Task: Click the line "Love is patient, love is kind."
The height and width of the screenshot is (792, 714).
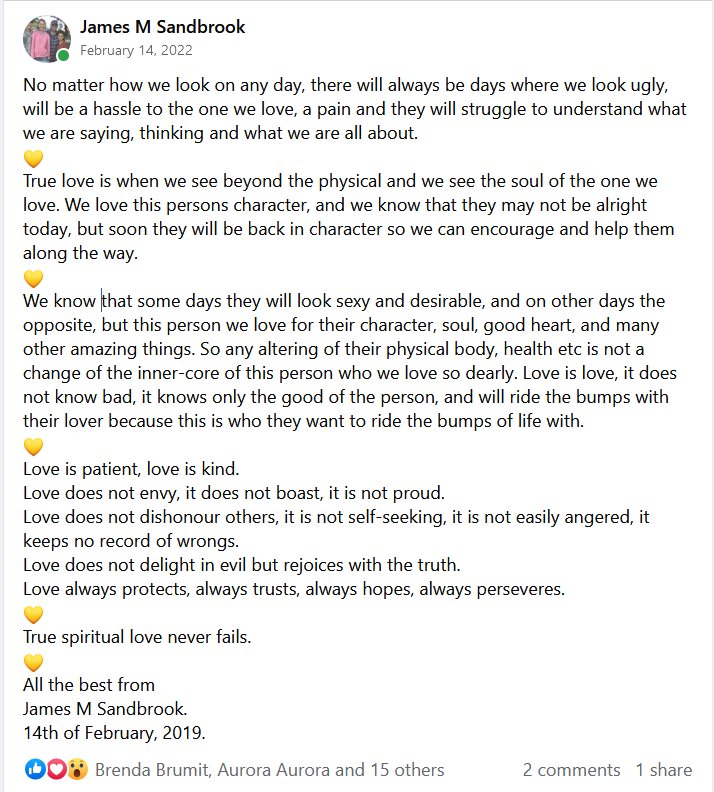Action: [131, 469]
